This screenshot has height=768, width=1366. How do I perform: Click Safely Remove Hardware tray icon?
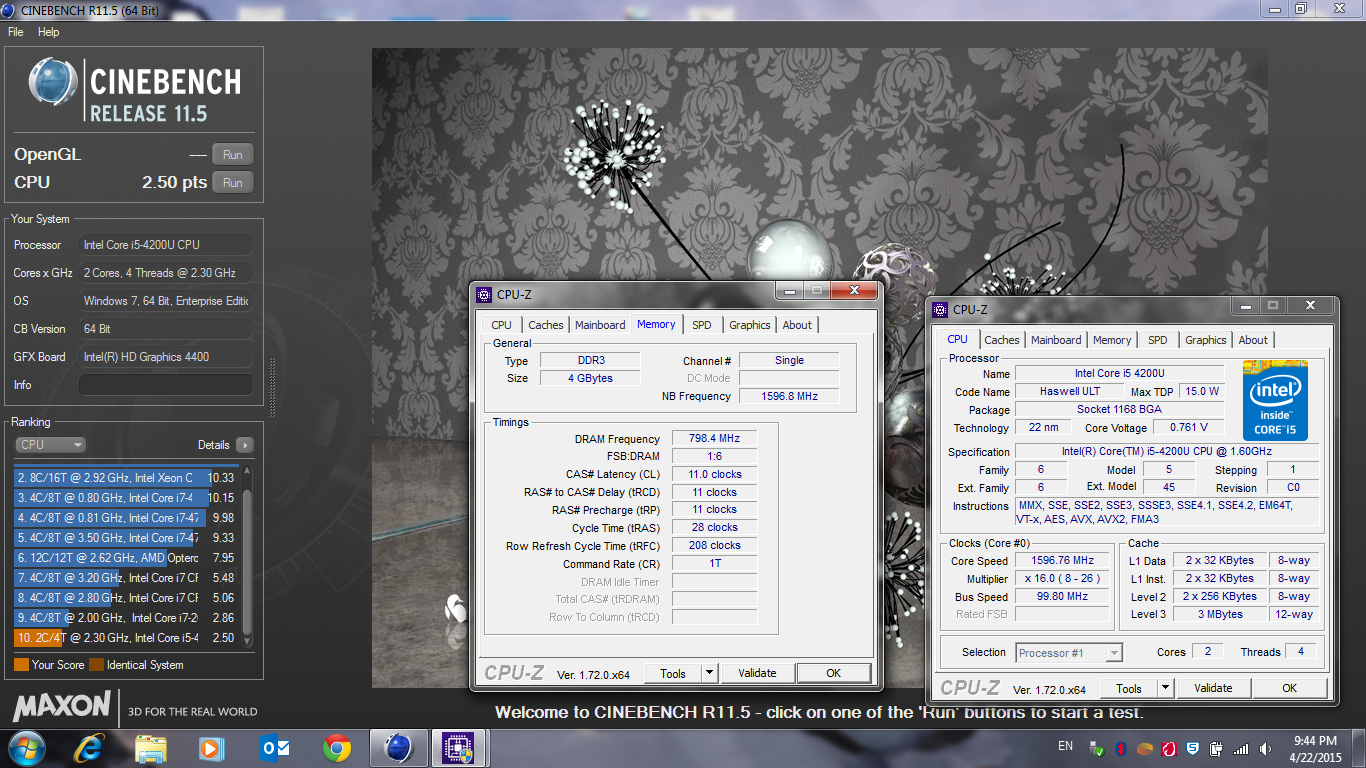1097,749
